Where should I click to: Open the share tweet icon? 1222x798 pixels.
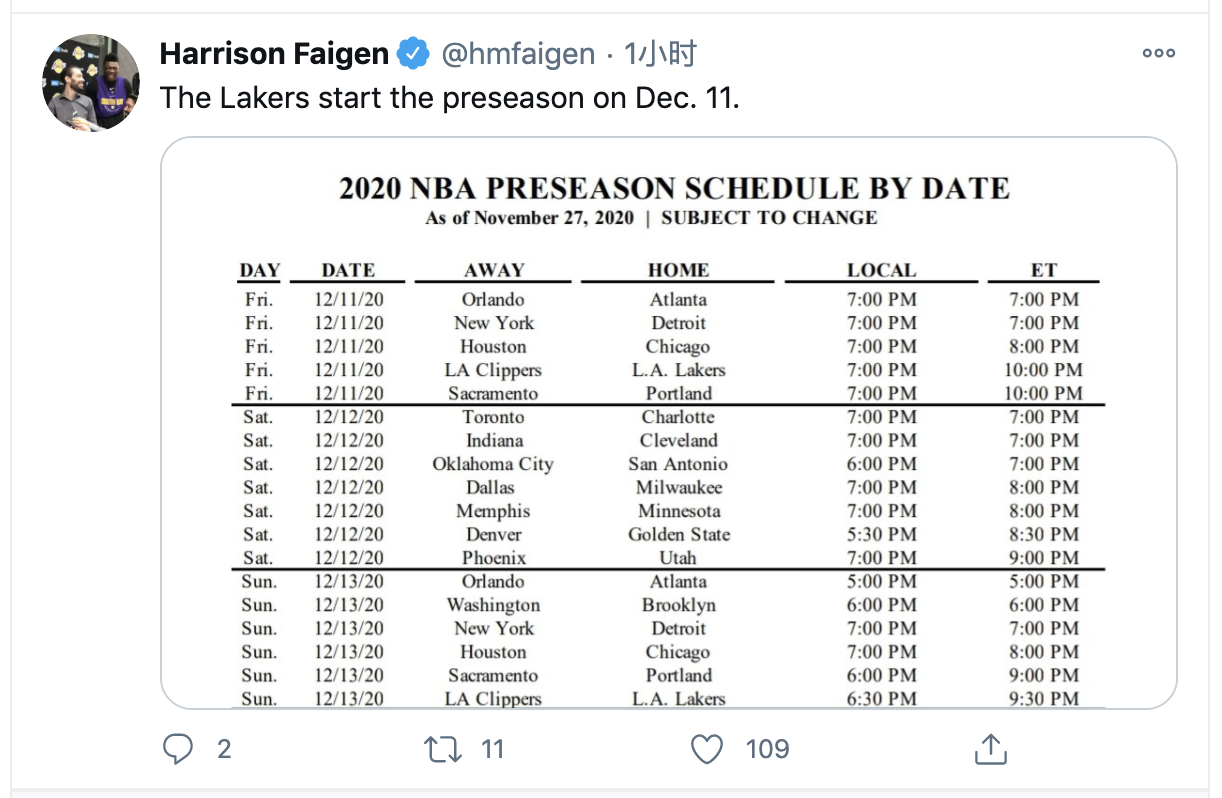pyautogui.click(x=989, y=748)
